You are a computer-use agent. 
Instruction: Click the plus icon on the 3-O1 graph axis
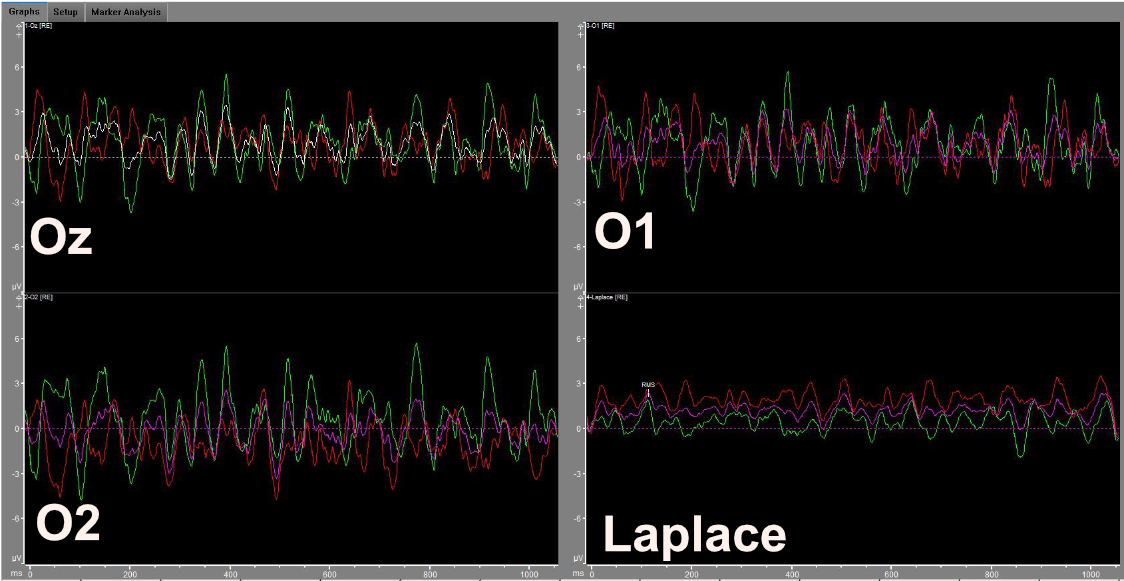tap(582, 33)
